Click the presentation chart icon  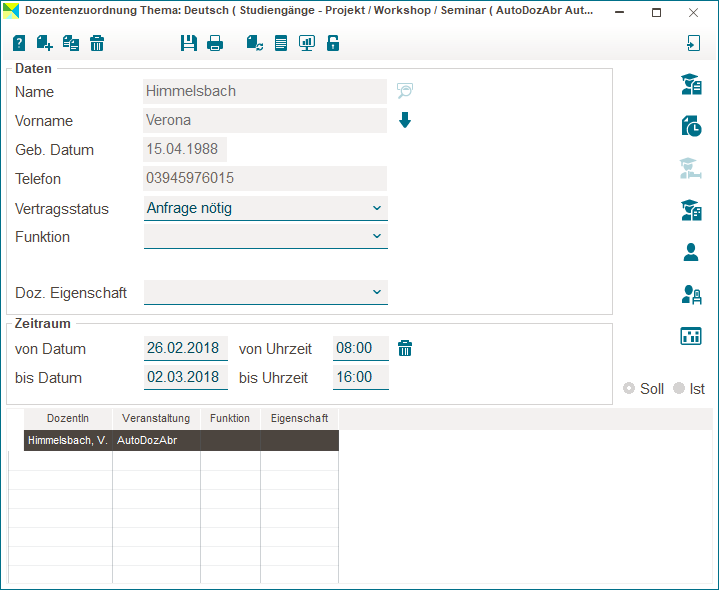(307, 43)
